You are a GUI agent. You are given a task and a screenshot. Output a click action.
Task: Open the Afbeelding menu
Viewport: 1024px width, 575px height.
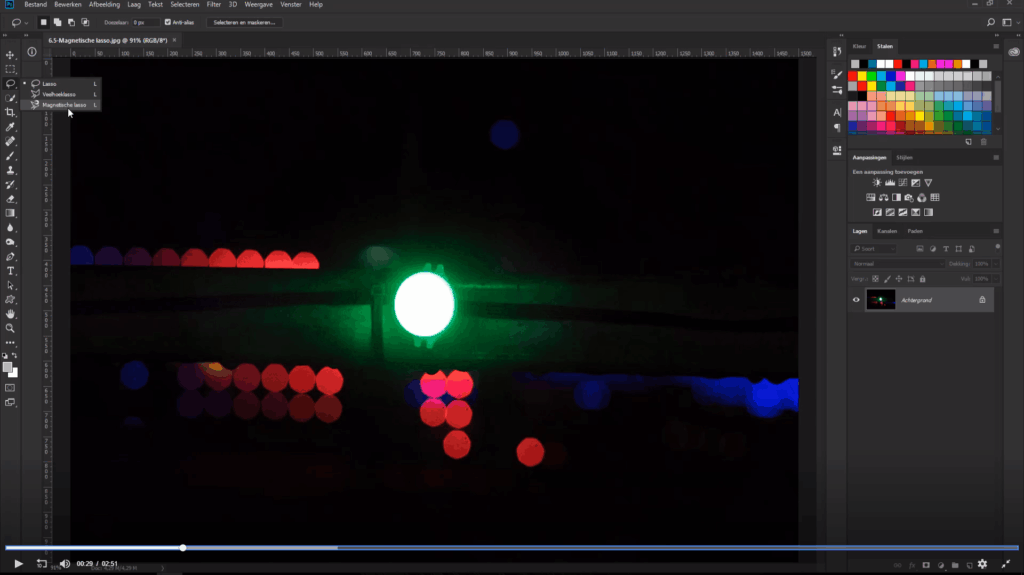(x=104, y=5)
